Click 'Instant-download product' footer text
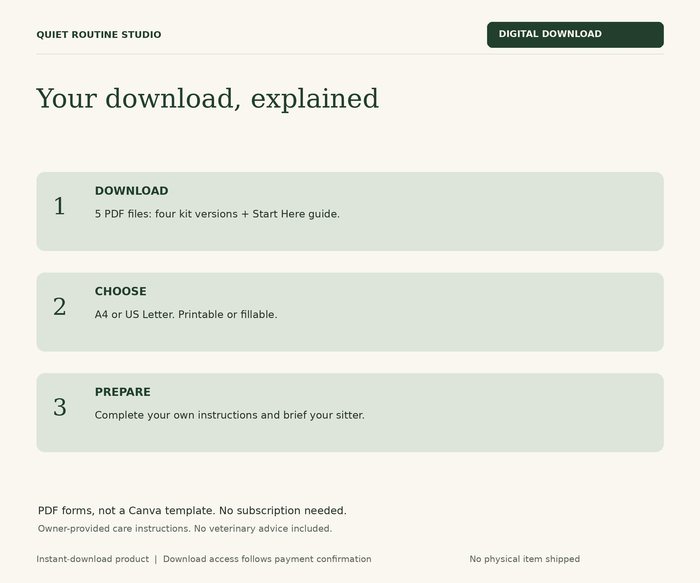The height and width of the screenshot is (583, 700). (92, 559)
